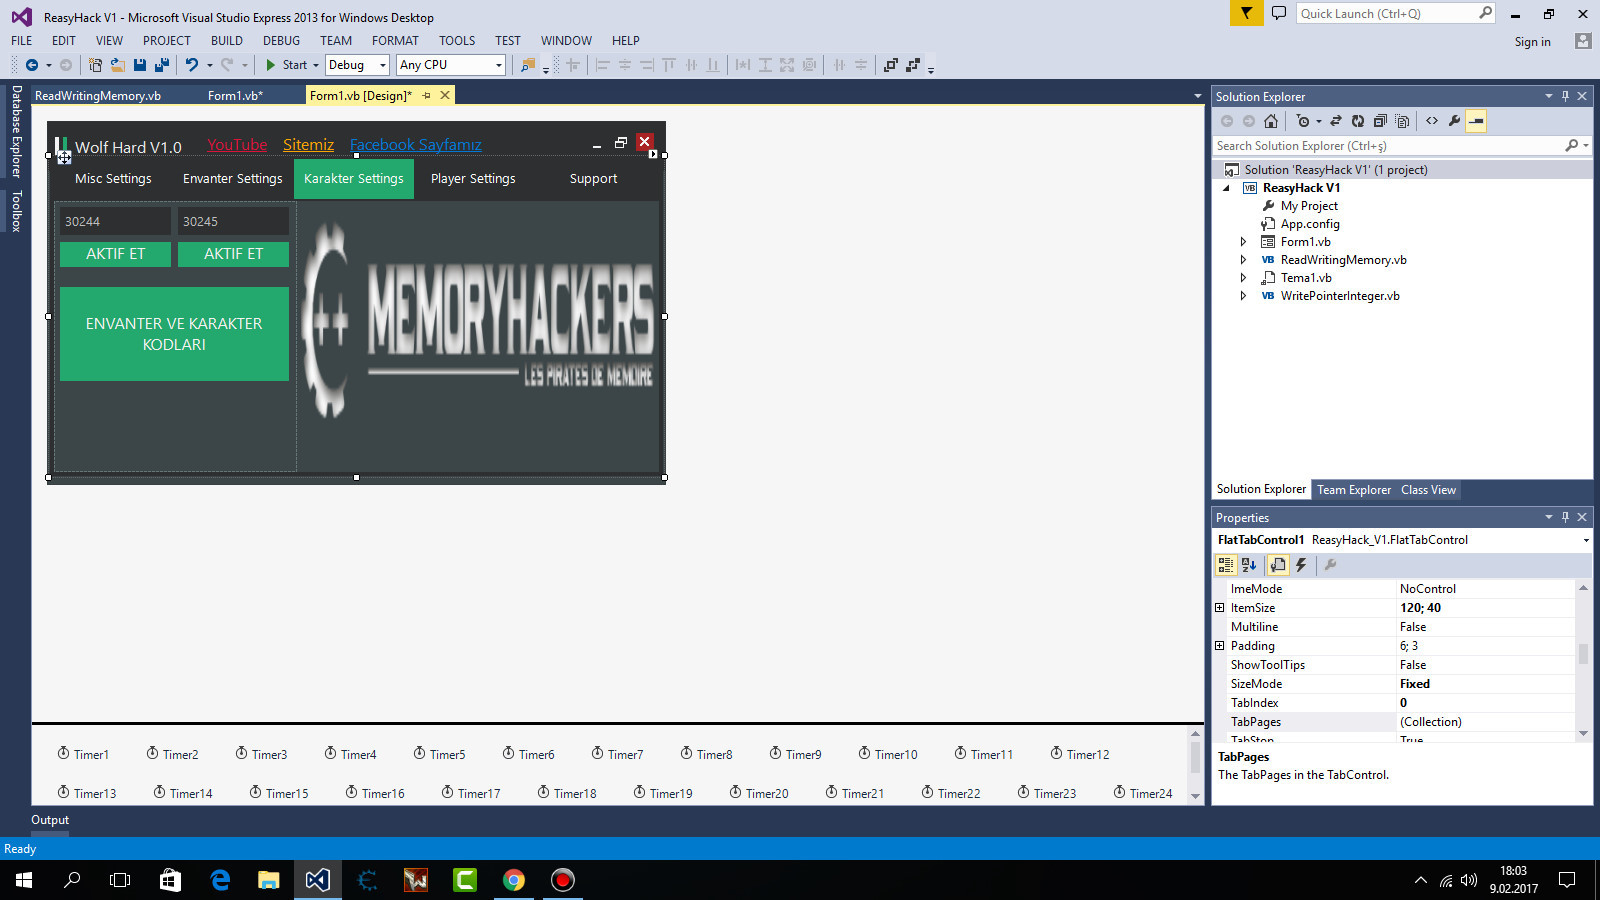Viewport: 1600px width, 900px height.
Task: Open the DEBUG menu
Action: pyautogui.click(x=281, y=41)
